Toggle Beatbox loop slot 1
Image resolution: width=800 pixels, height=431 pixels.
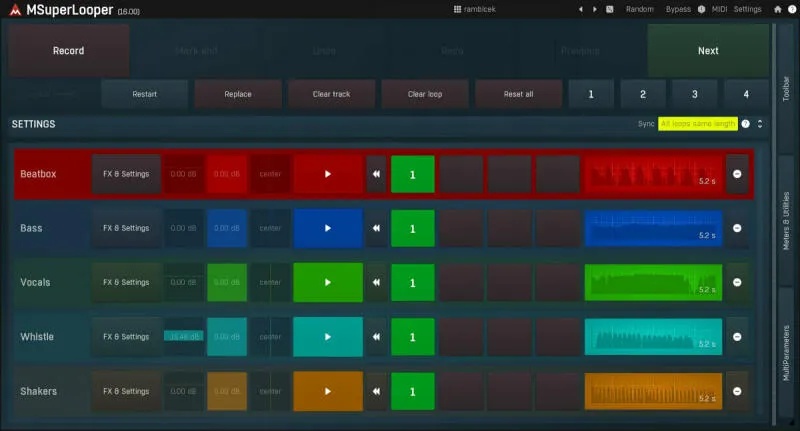pyautogui.click(x=412, y=174)
